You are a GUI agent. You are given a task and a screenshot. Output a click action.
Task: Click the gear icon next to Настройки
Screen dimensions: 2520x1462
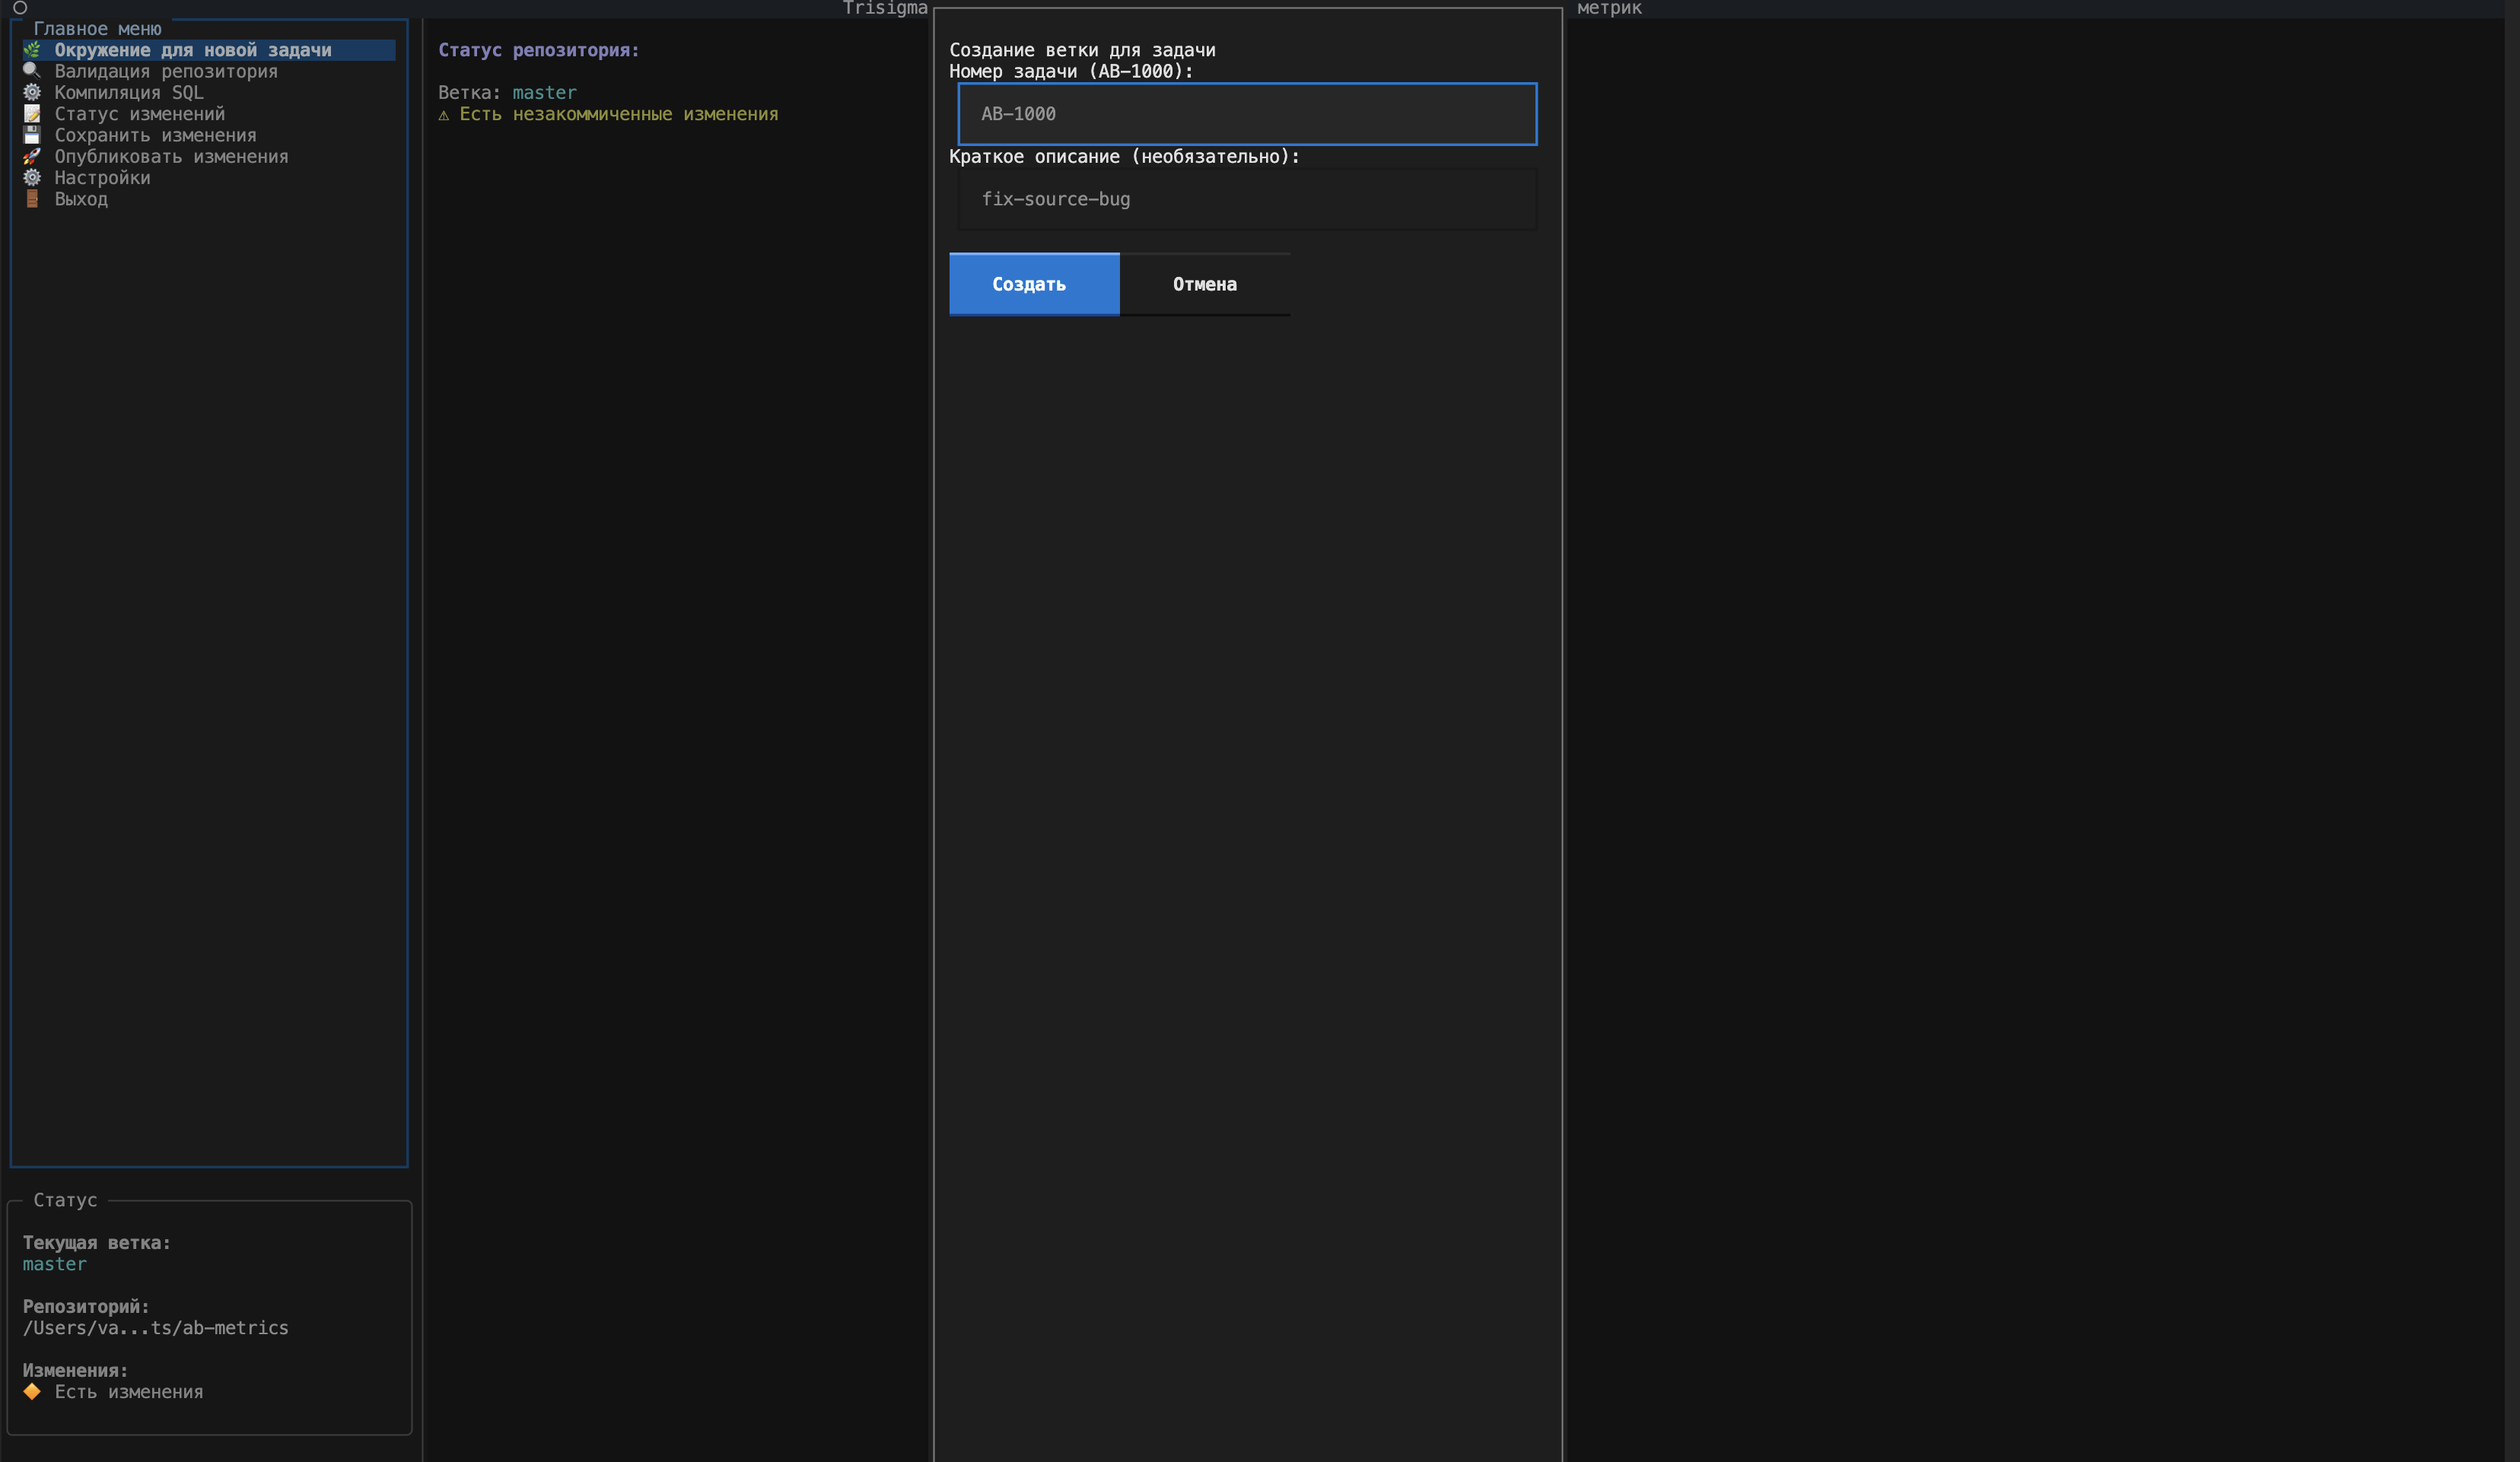point(32,178)
